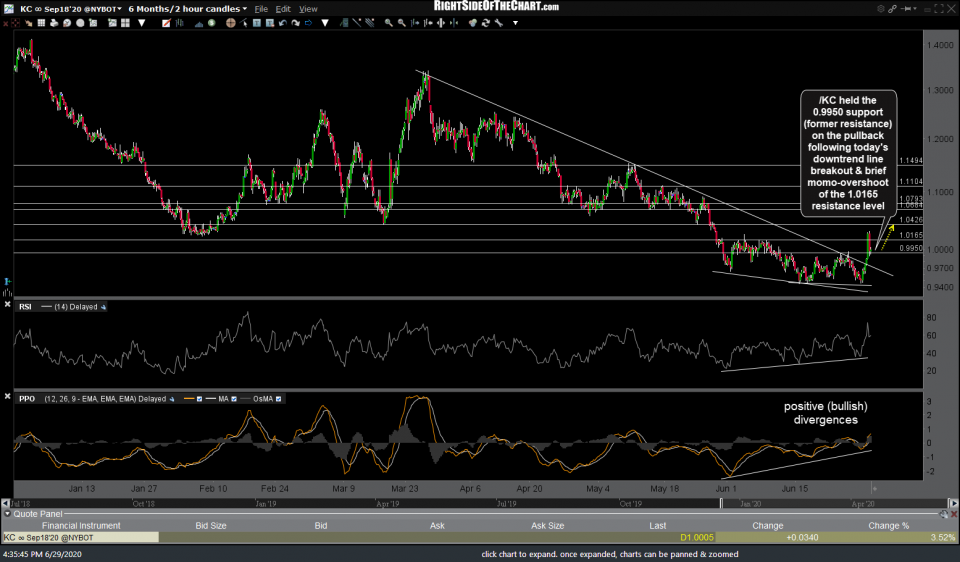The height and width of the screenshot is (562, 960).
Task: Toggle the orange PPO line checkbox
Action: click(199, 399)
